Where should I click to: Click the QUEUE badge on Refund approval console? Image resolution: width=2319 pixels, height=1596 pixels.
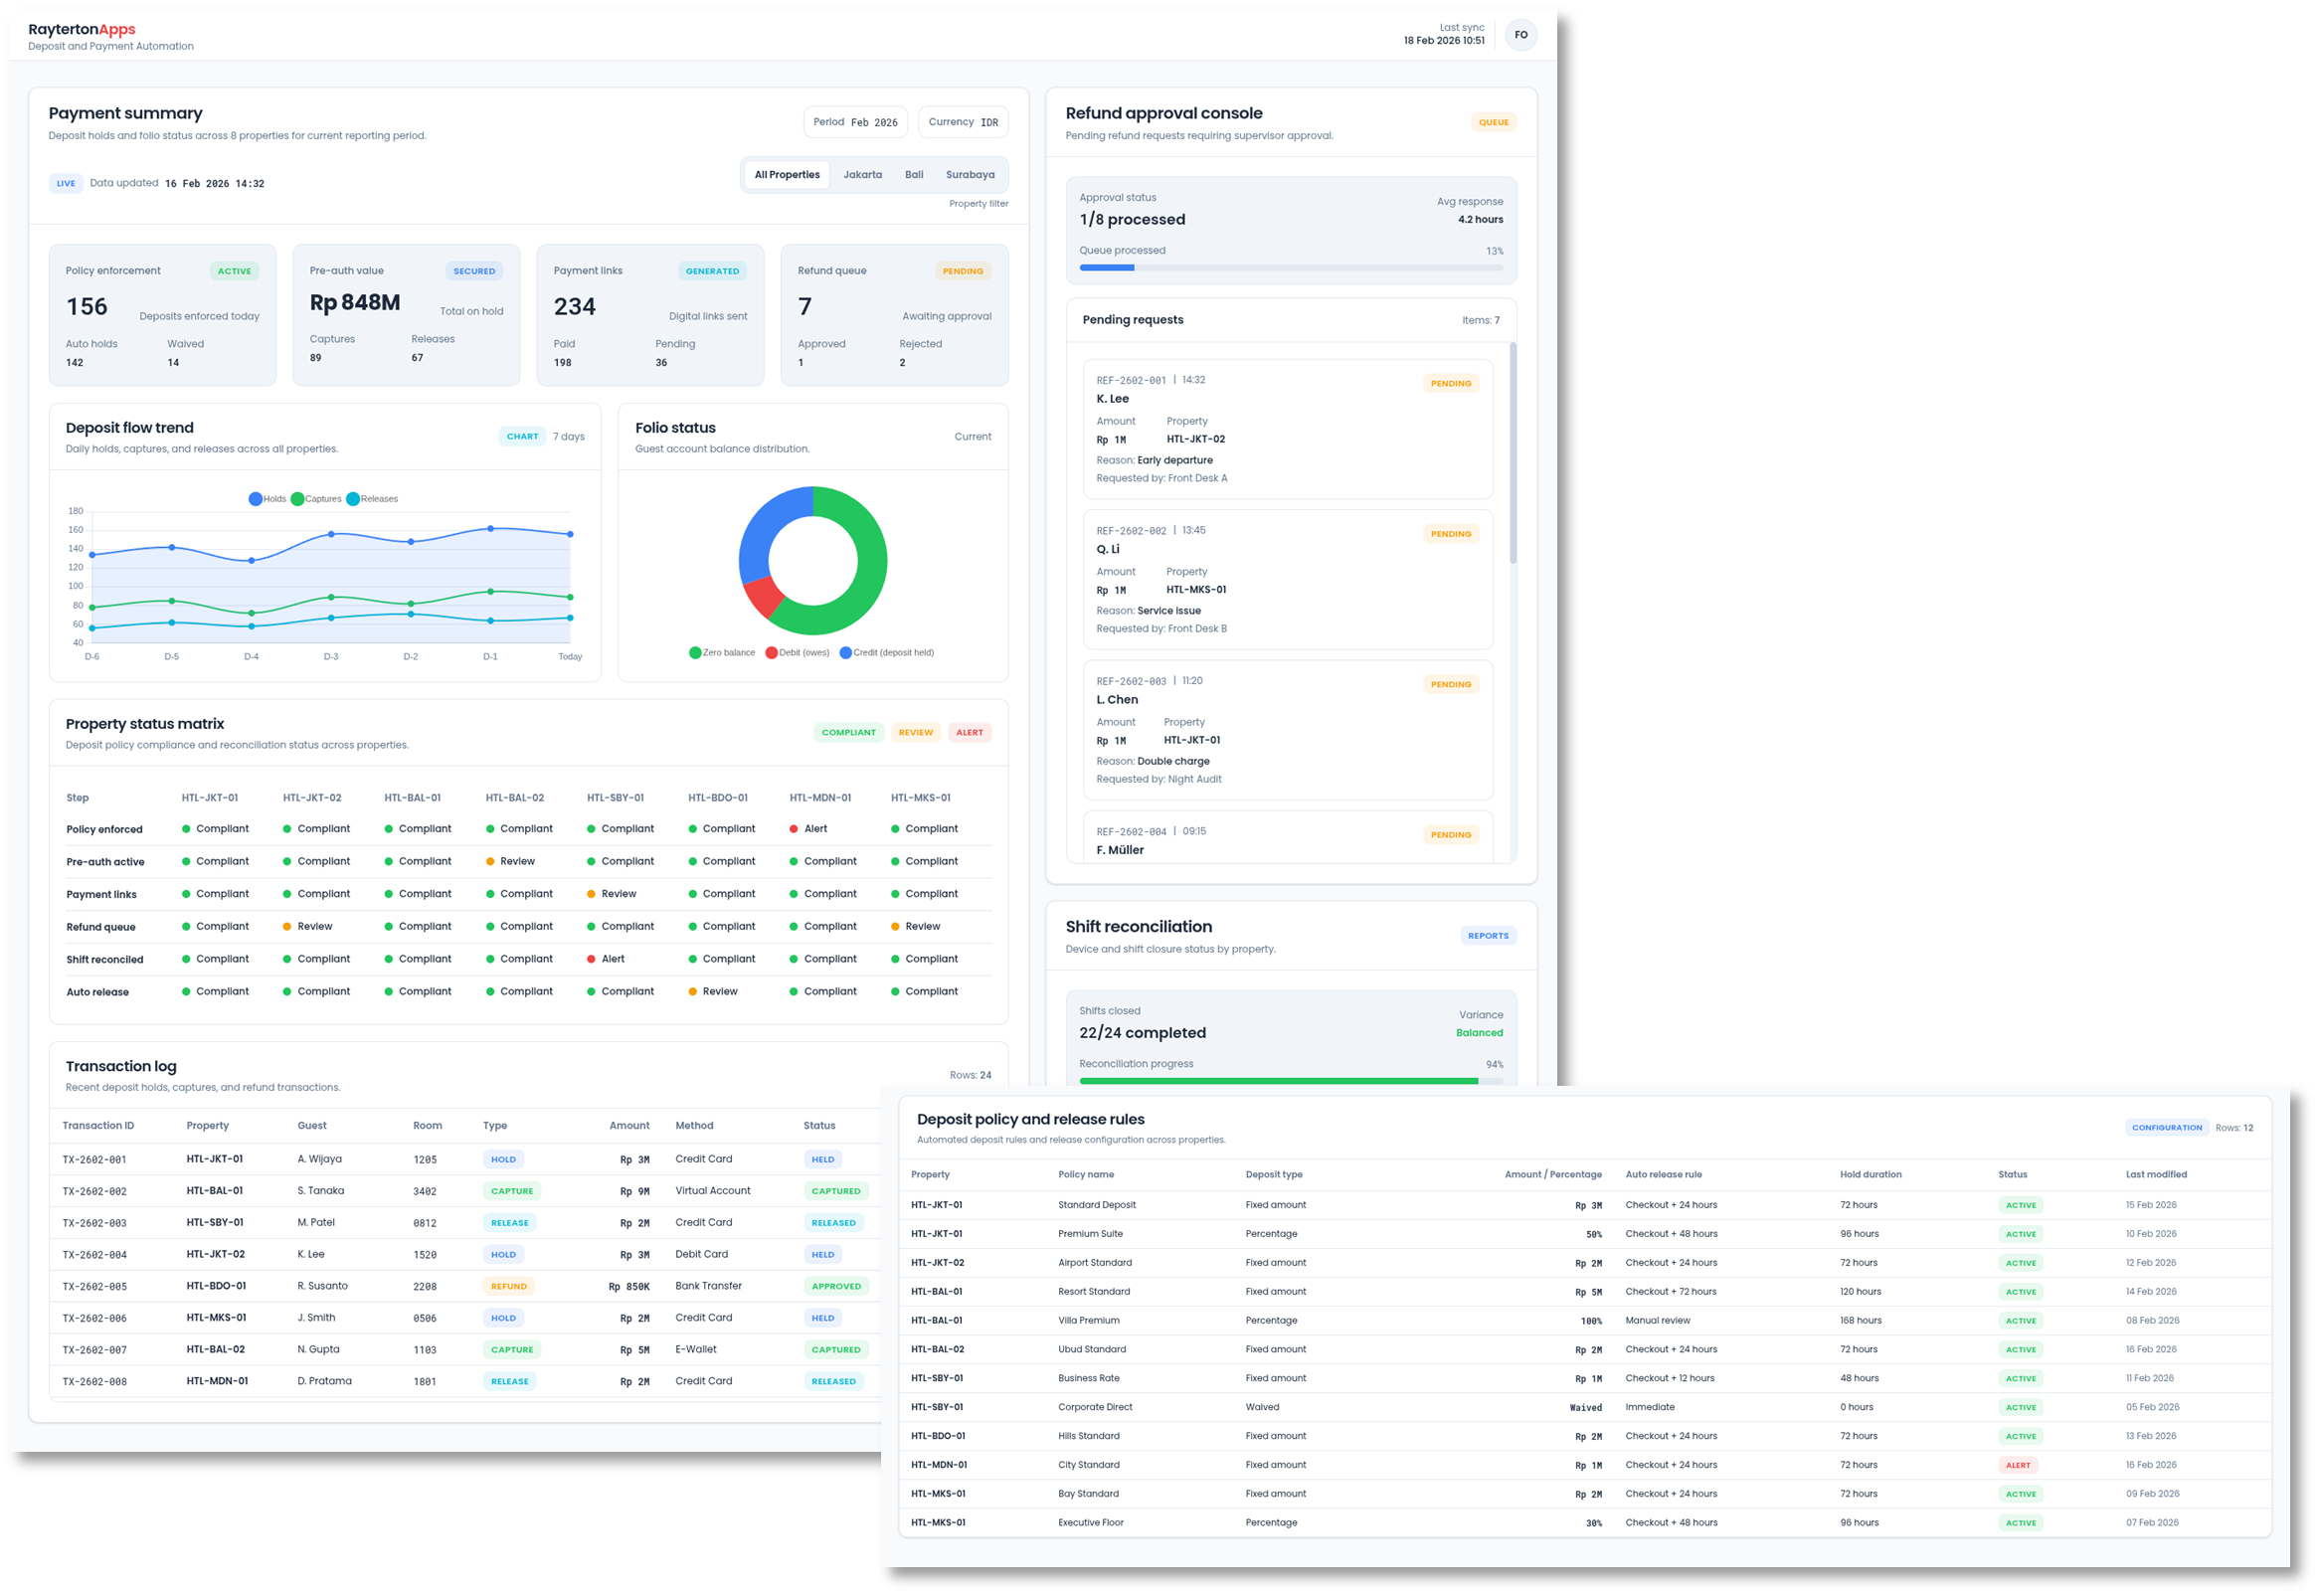coord(1494,122)
